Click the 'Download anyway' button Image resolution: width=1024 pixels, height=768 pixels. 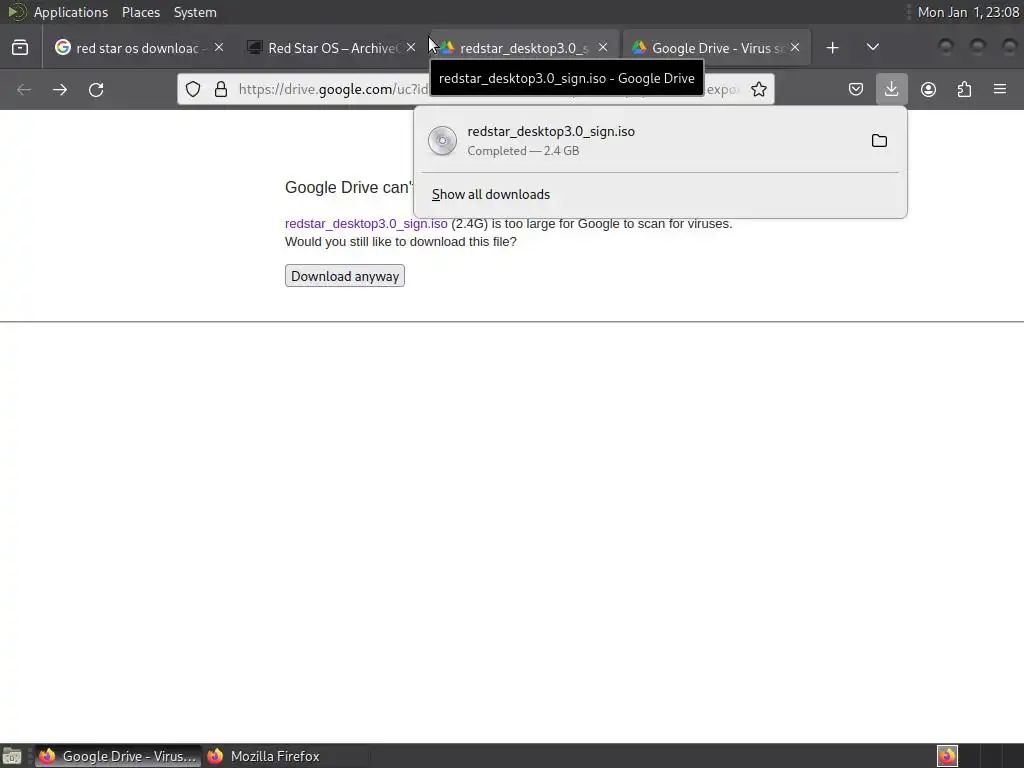(x=345, y=276)
